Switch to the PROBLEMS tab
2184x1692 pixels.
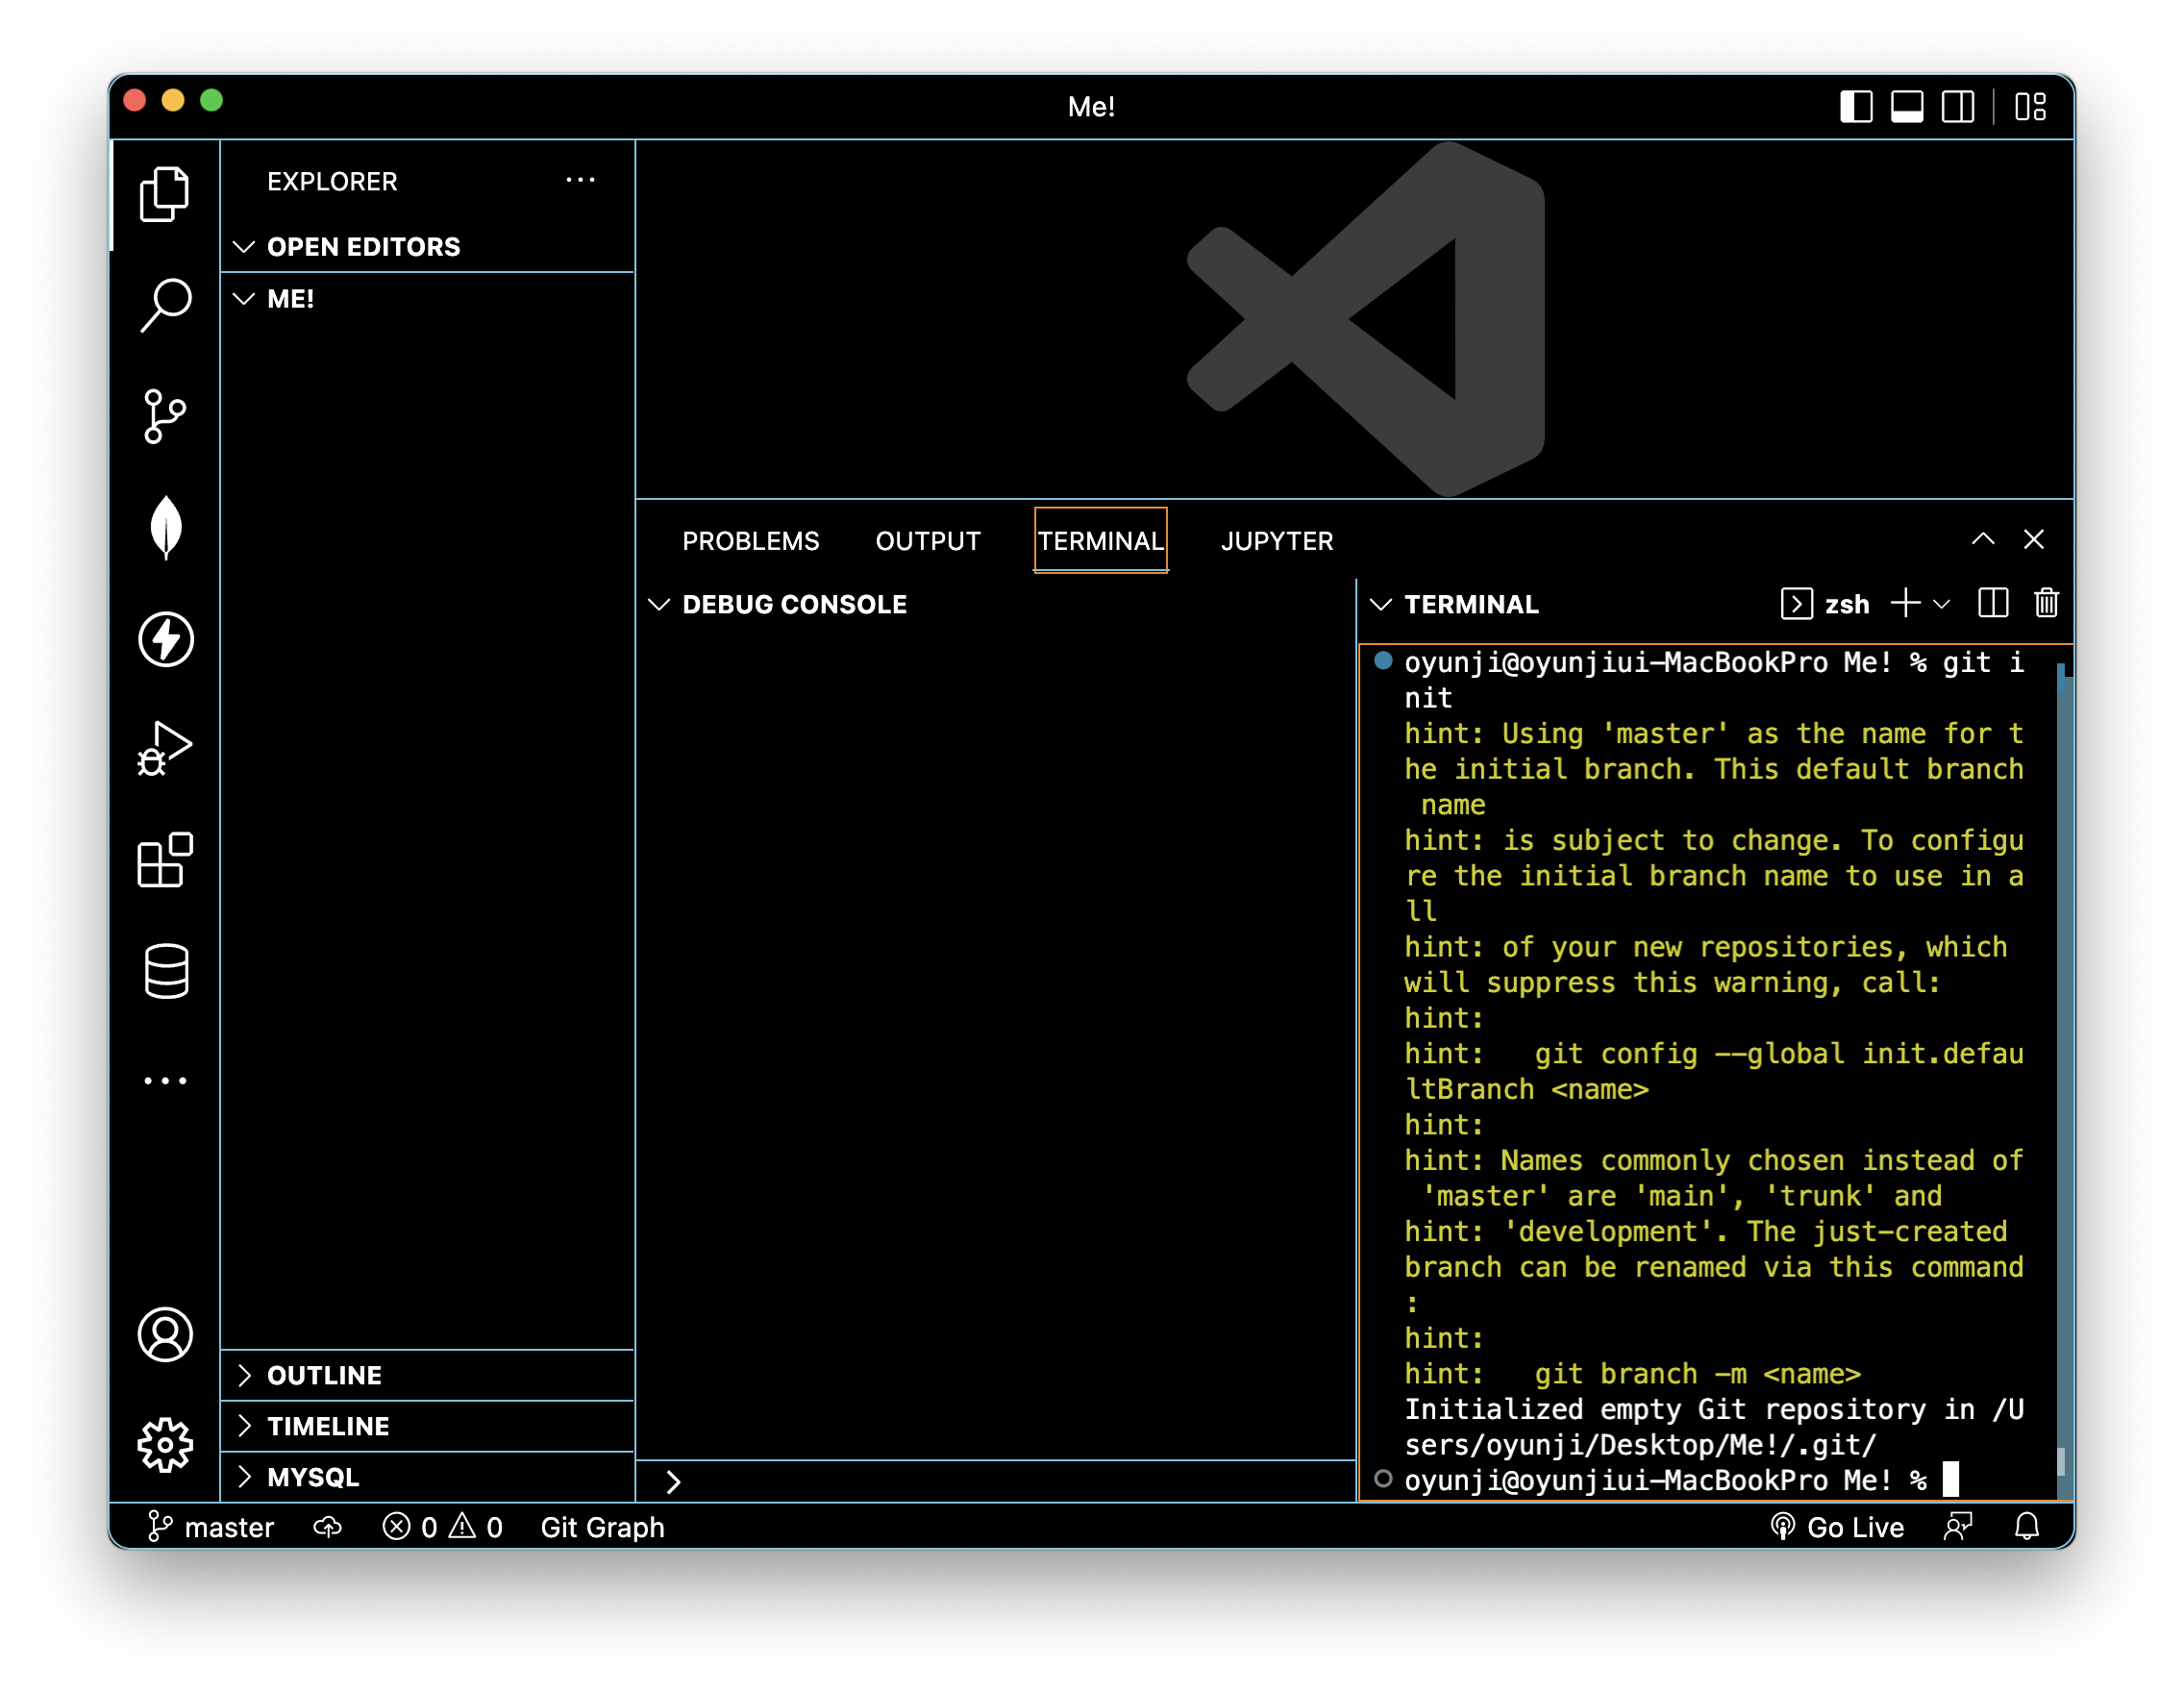(750, 541)
